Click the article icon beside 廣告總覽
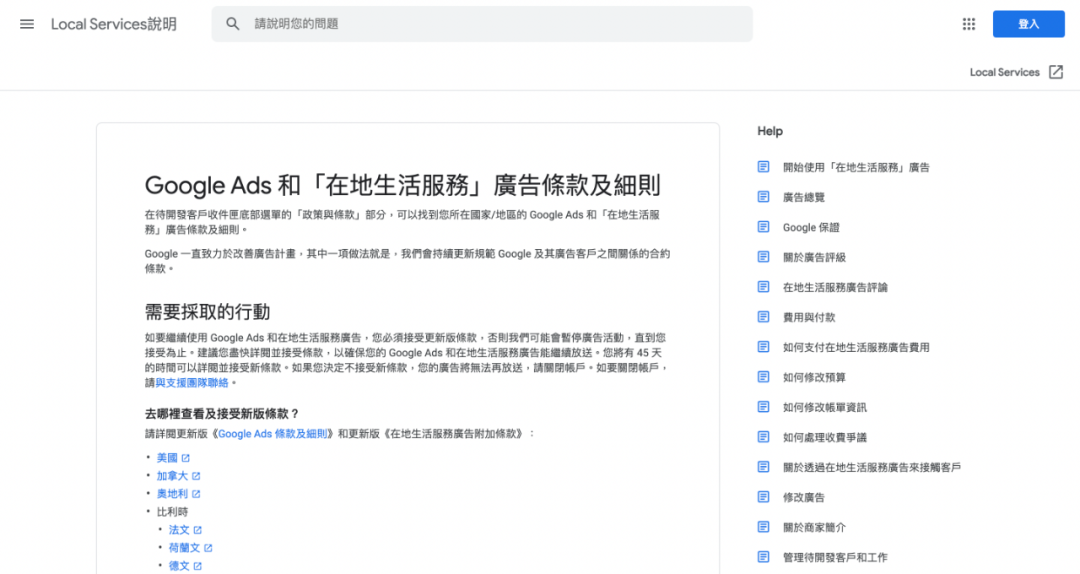 [764, 197]
